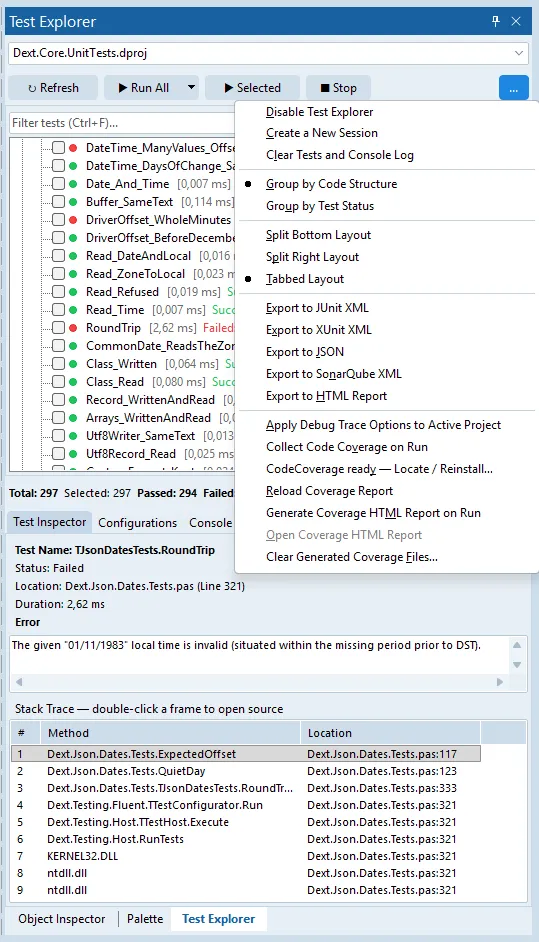Click the green status dot of Utf8Writer_SameText
This screenshot has height=942, width=539.
pyautogui.click(x=73, y=436)
